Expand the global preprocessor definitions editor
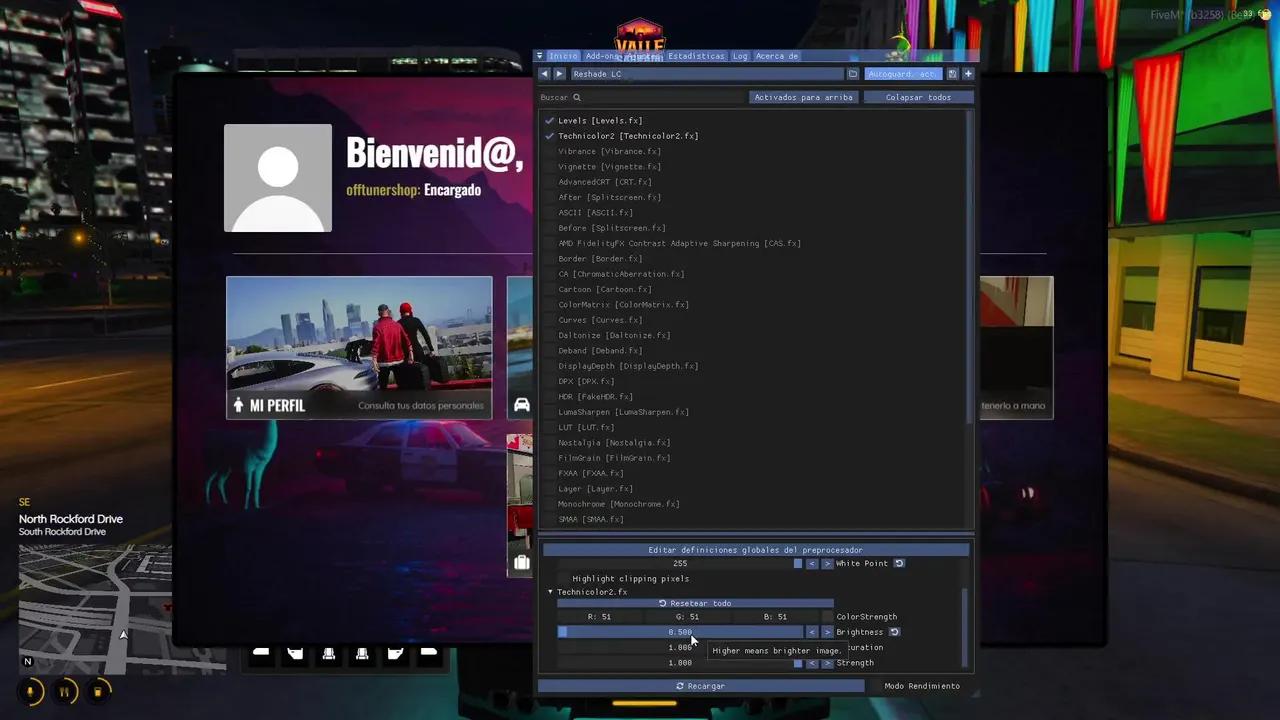The height and width of the screenshot is (720, 1280). point(755,550)
